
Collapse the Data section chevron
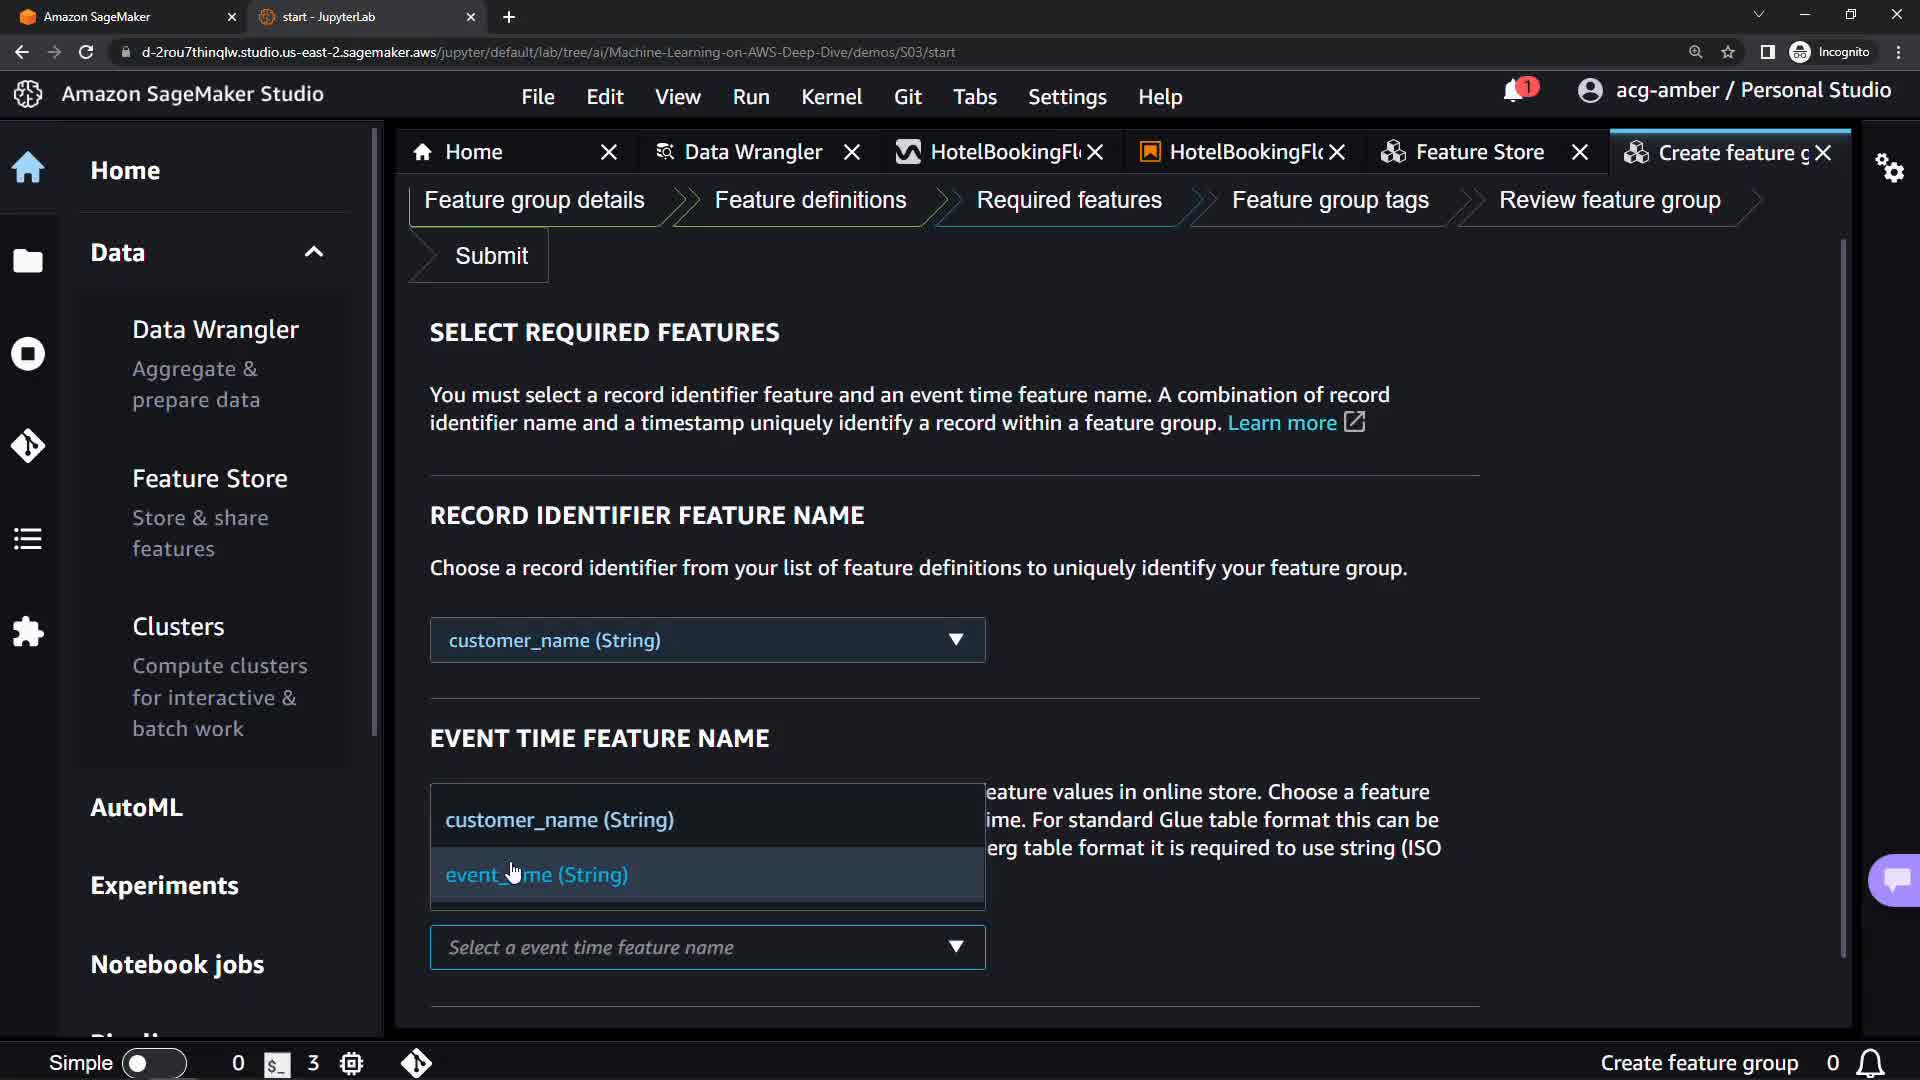pyautogui.click(x=314, y=252)
